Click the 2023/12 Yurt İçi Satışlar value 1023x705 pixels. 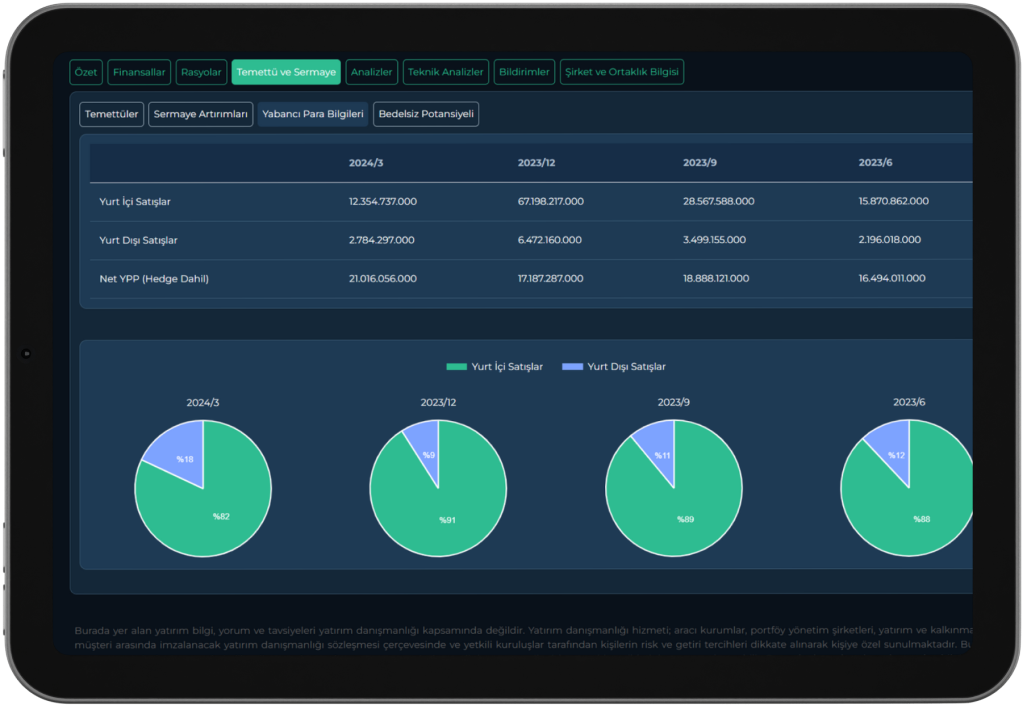click(x=550, y=202)
